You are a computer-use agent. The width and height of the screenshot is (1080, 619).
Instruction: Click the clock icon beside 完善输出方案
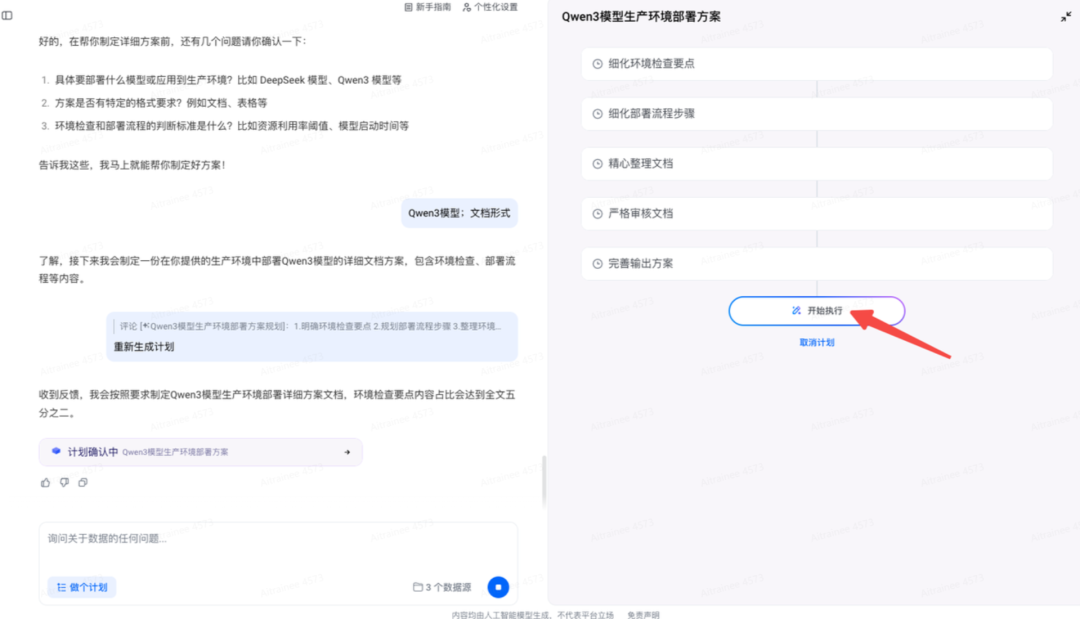coord(597,264)
